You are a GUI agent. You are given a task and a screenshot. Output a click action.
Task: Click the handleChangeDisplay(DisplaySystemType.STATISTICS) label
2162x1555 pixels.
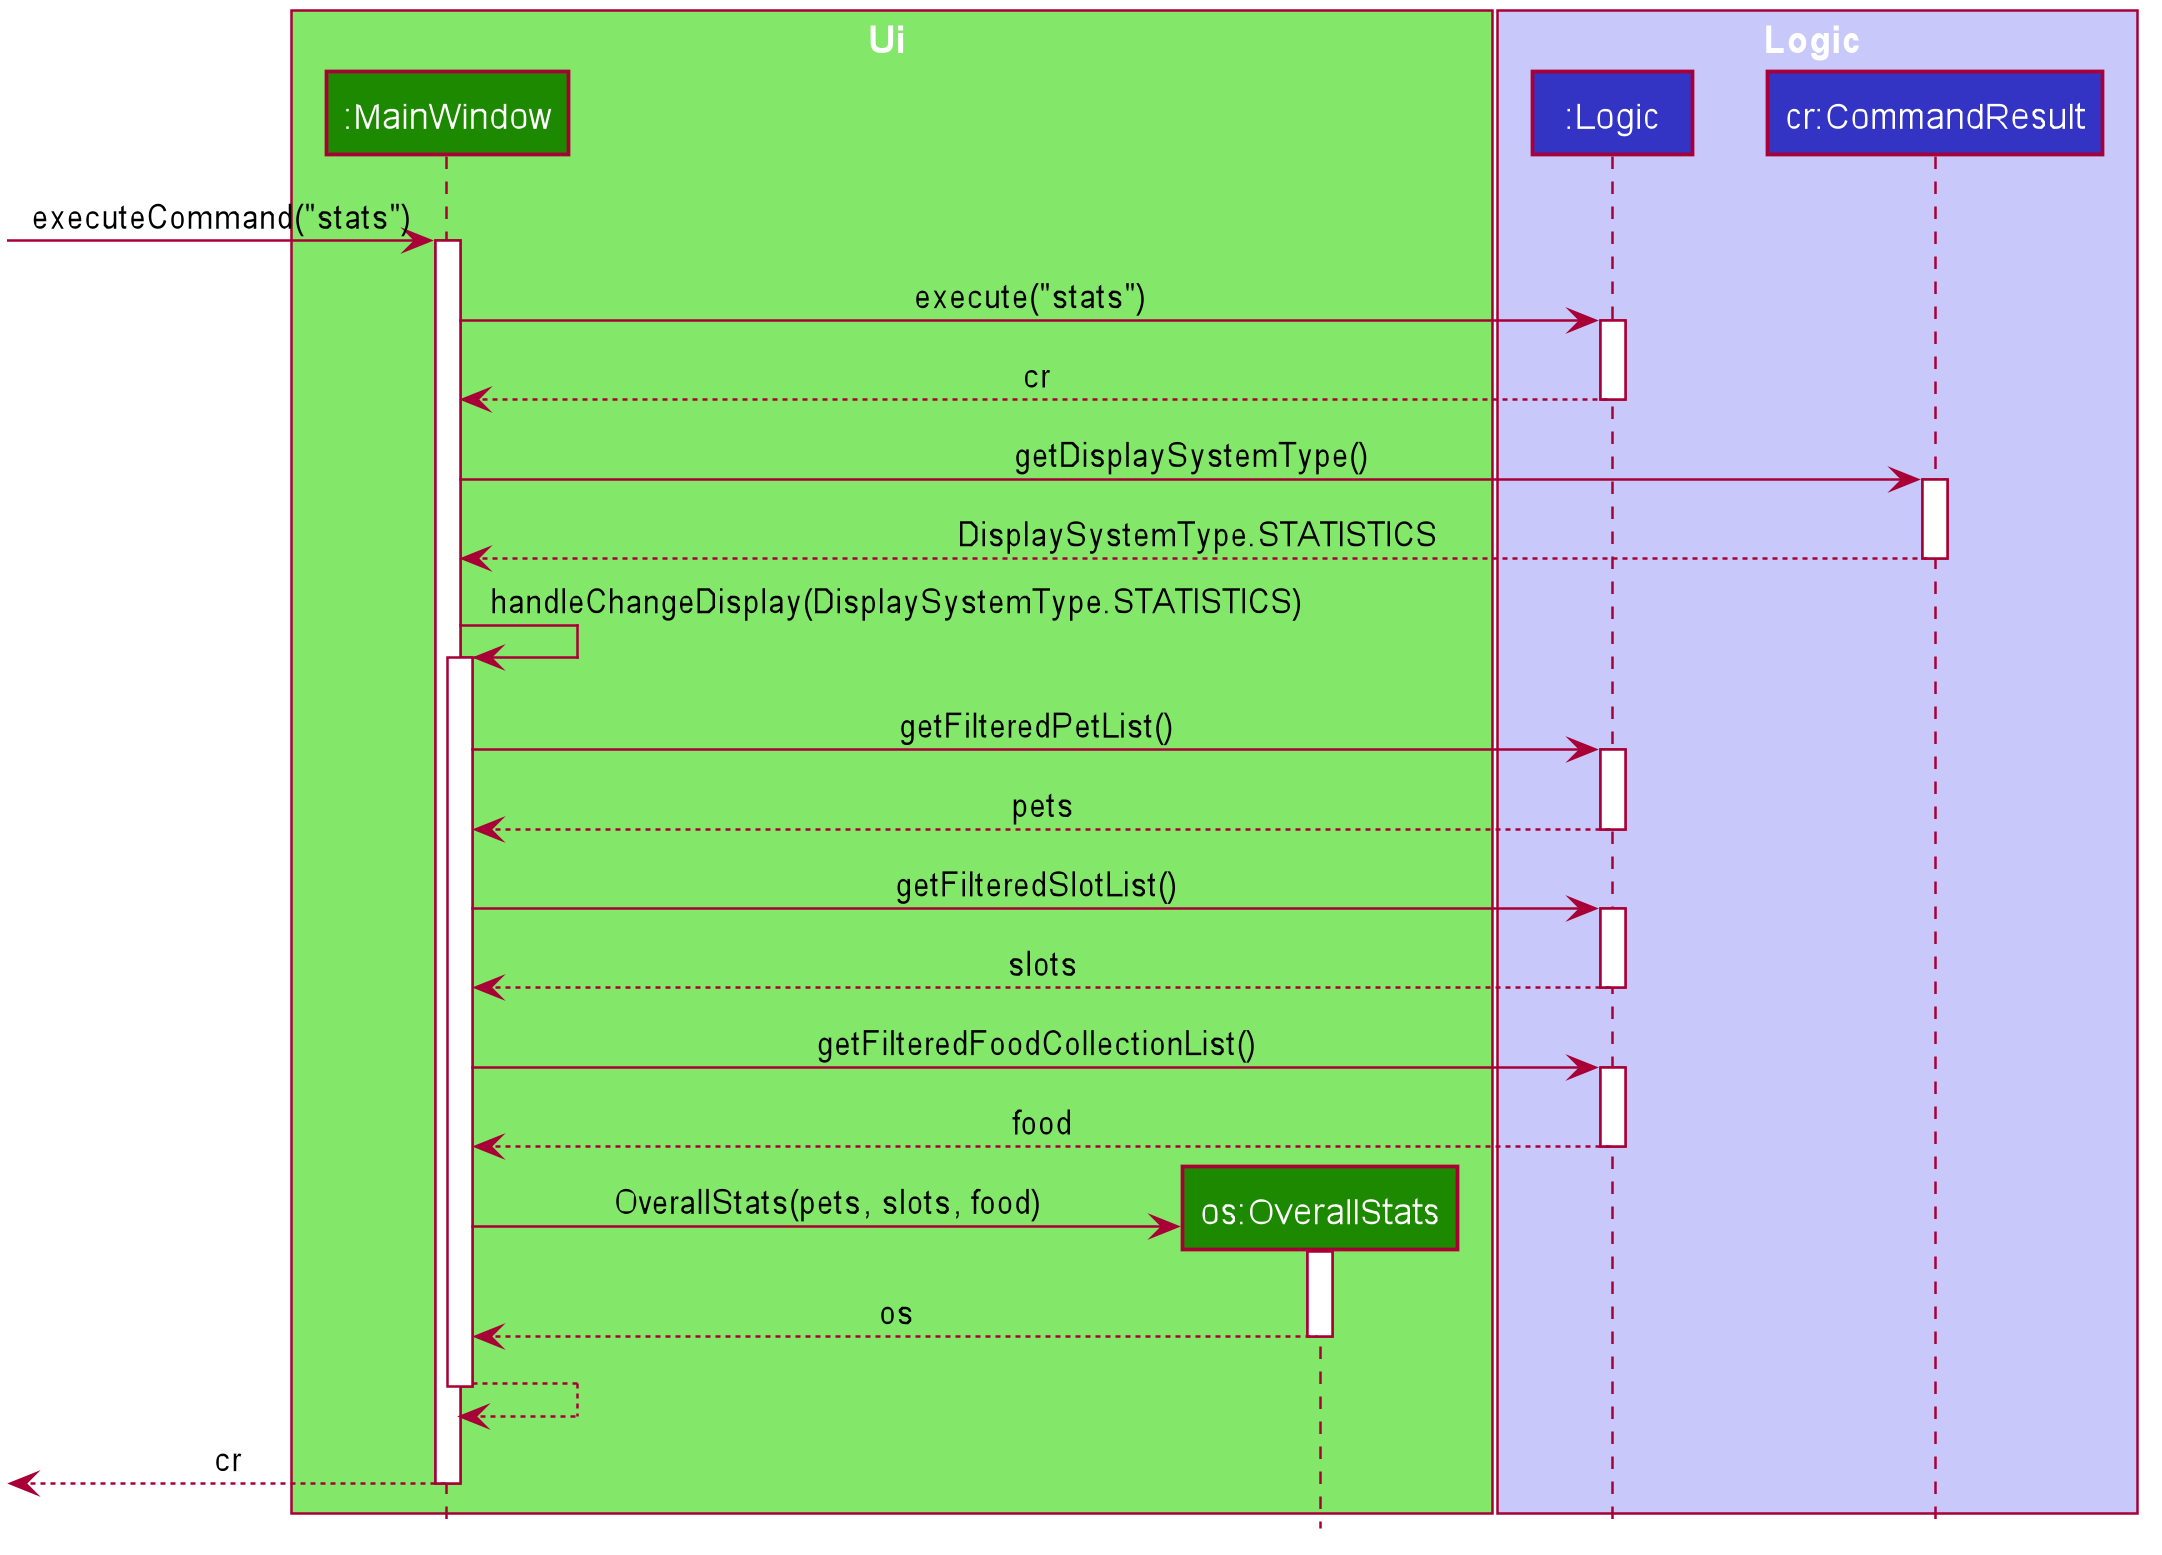pos(896,602)
